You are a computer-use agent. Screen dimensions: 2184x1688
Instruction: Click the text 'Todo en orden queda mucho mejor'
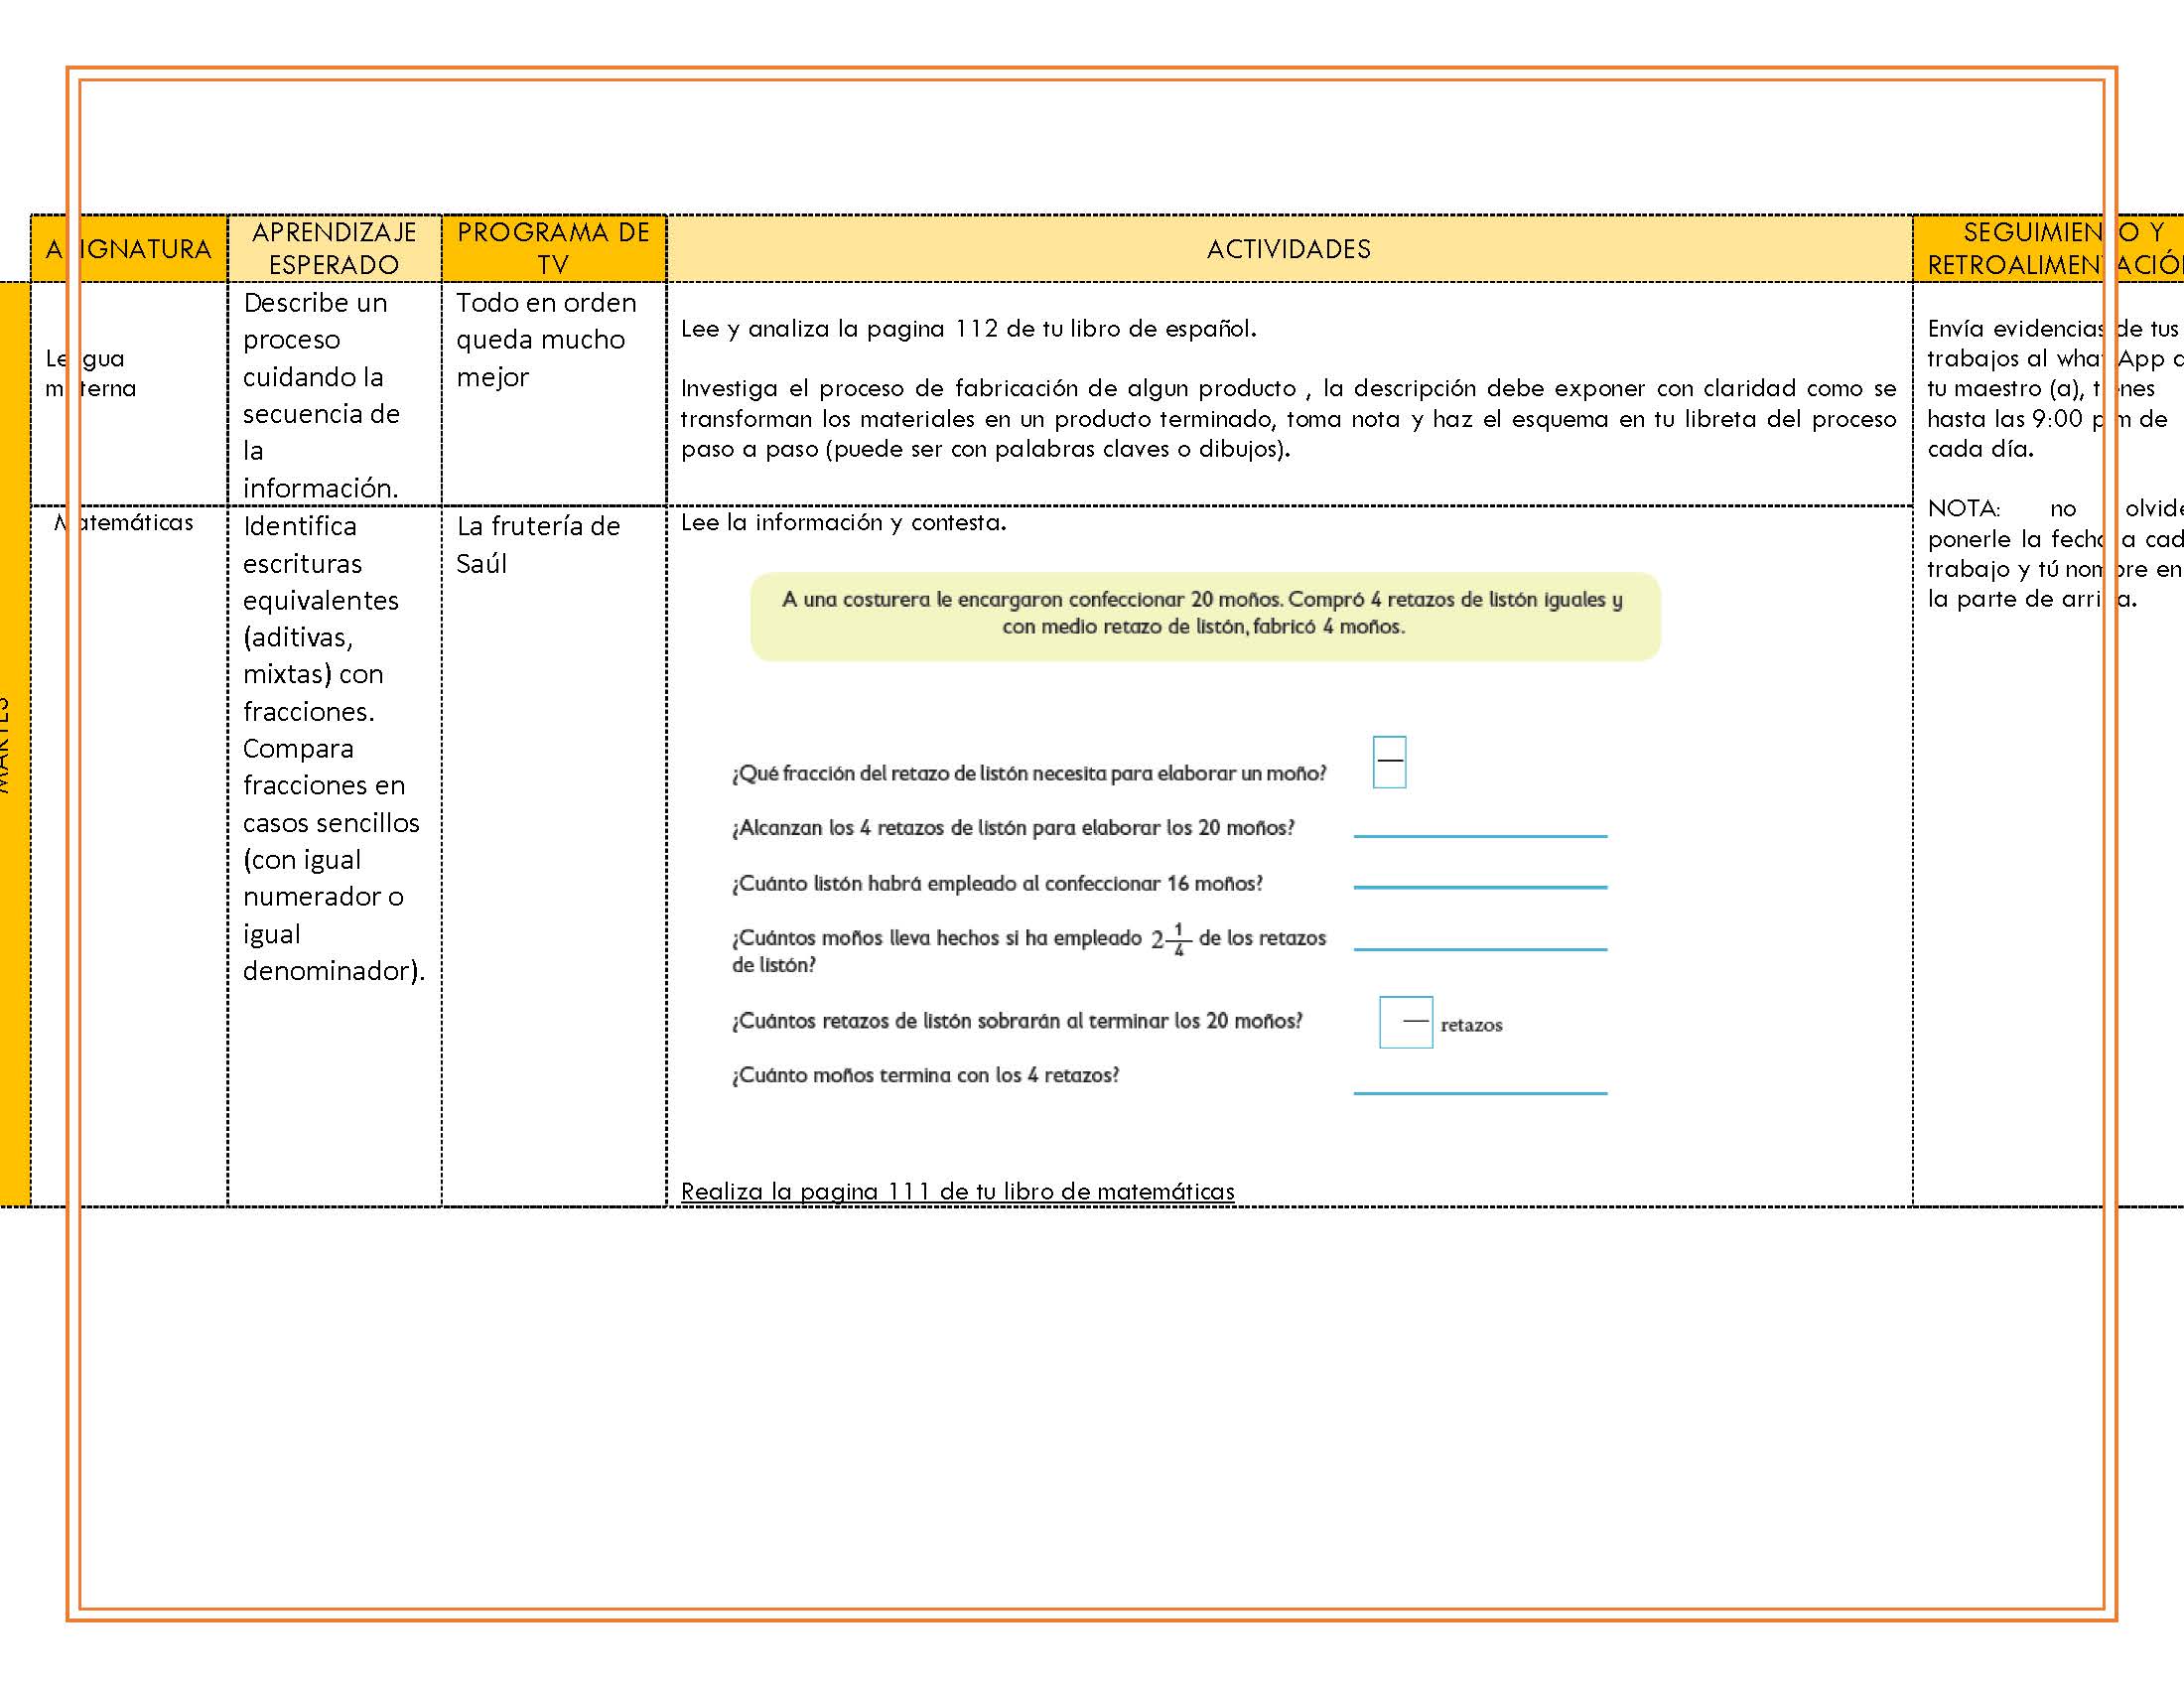[546, 340]
